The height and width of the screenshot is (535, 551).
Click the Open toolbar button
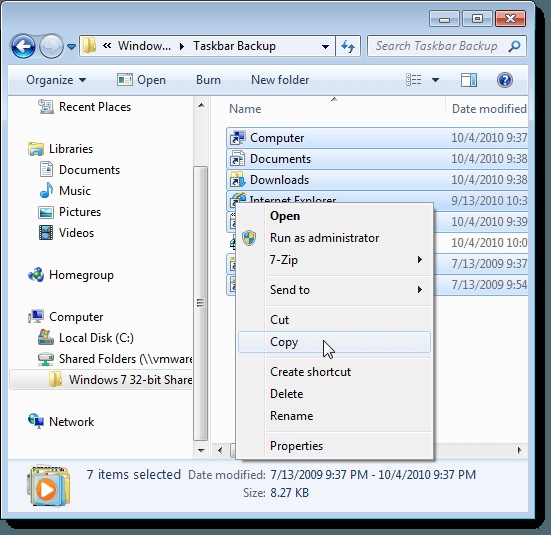(x=141, y=80)
